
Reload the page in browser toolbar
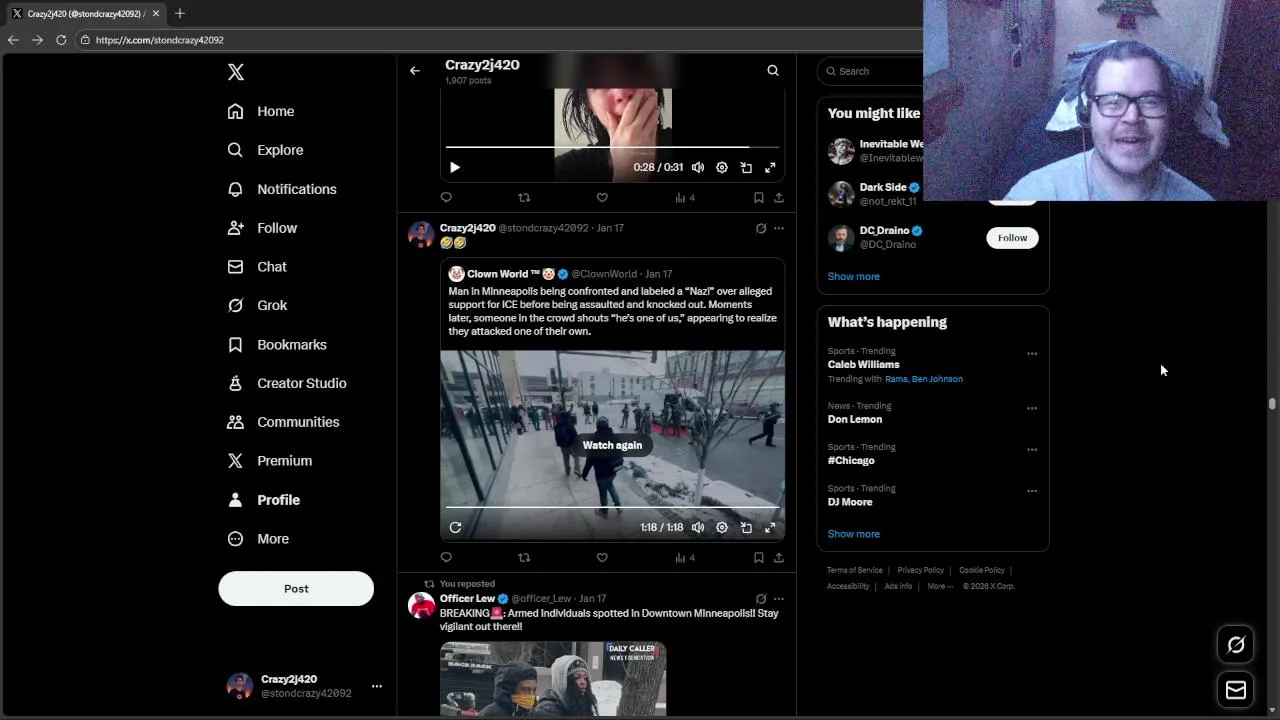[61, 40]
